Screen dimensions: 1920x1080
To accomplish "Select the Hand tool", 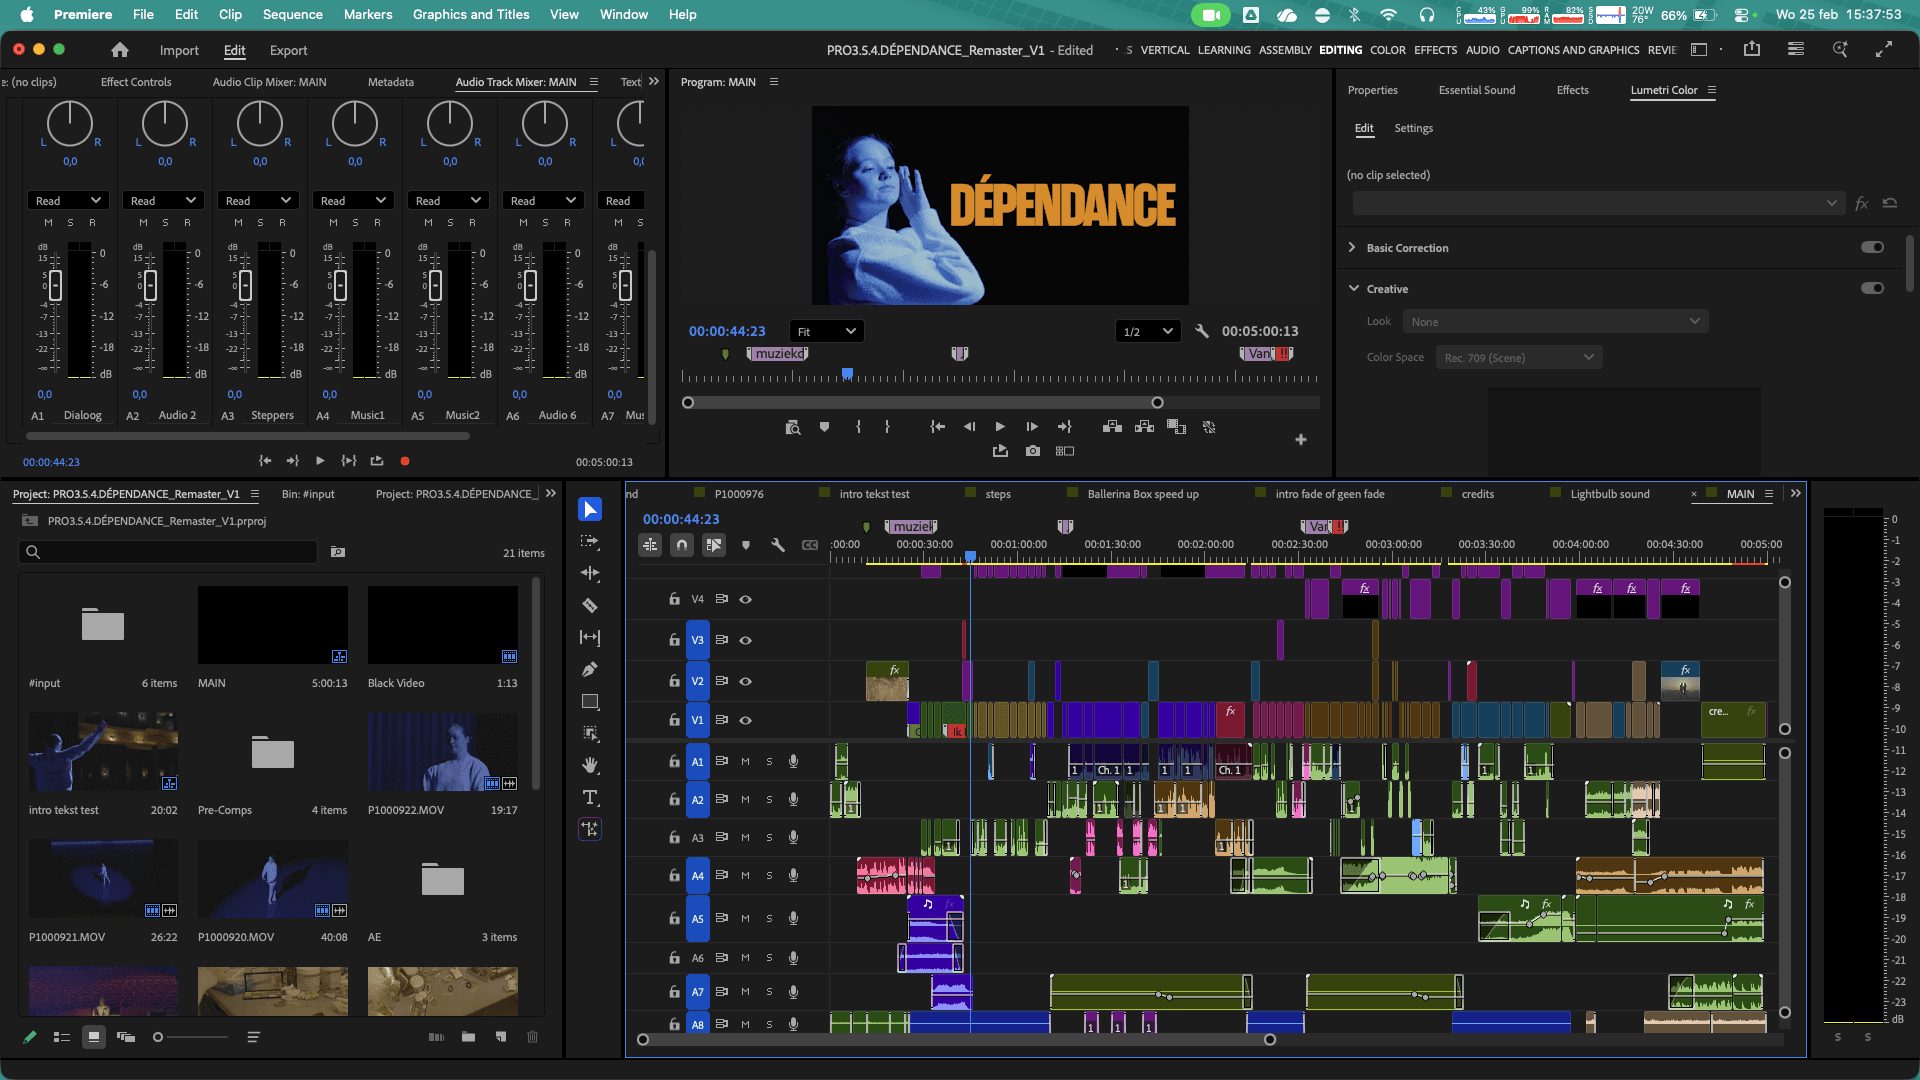I will [x=590, y=765].
